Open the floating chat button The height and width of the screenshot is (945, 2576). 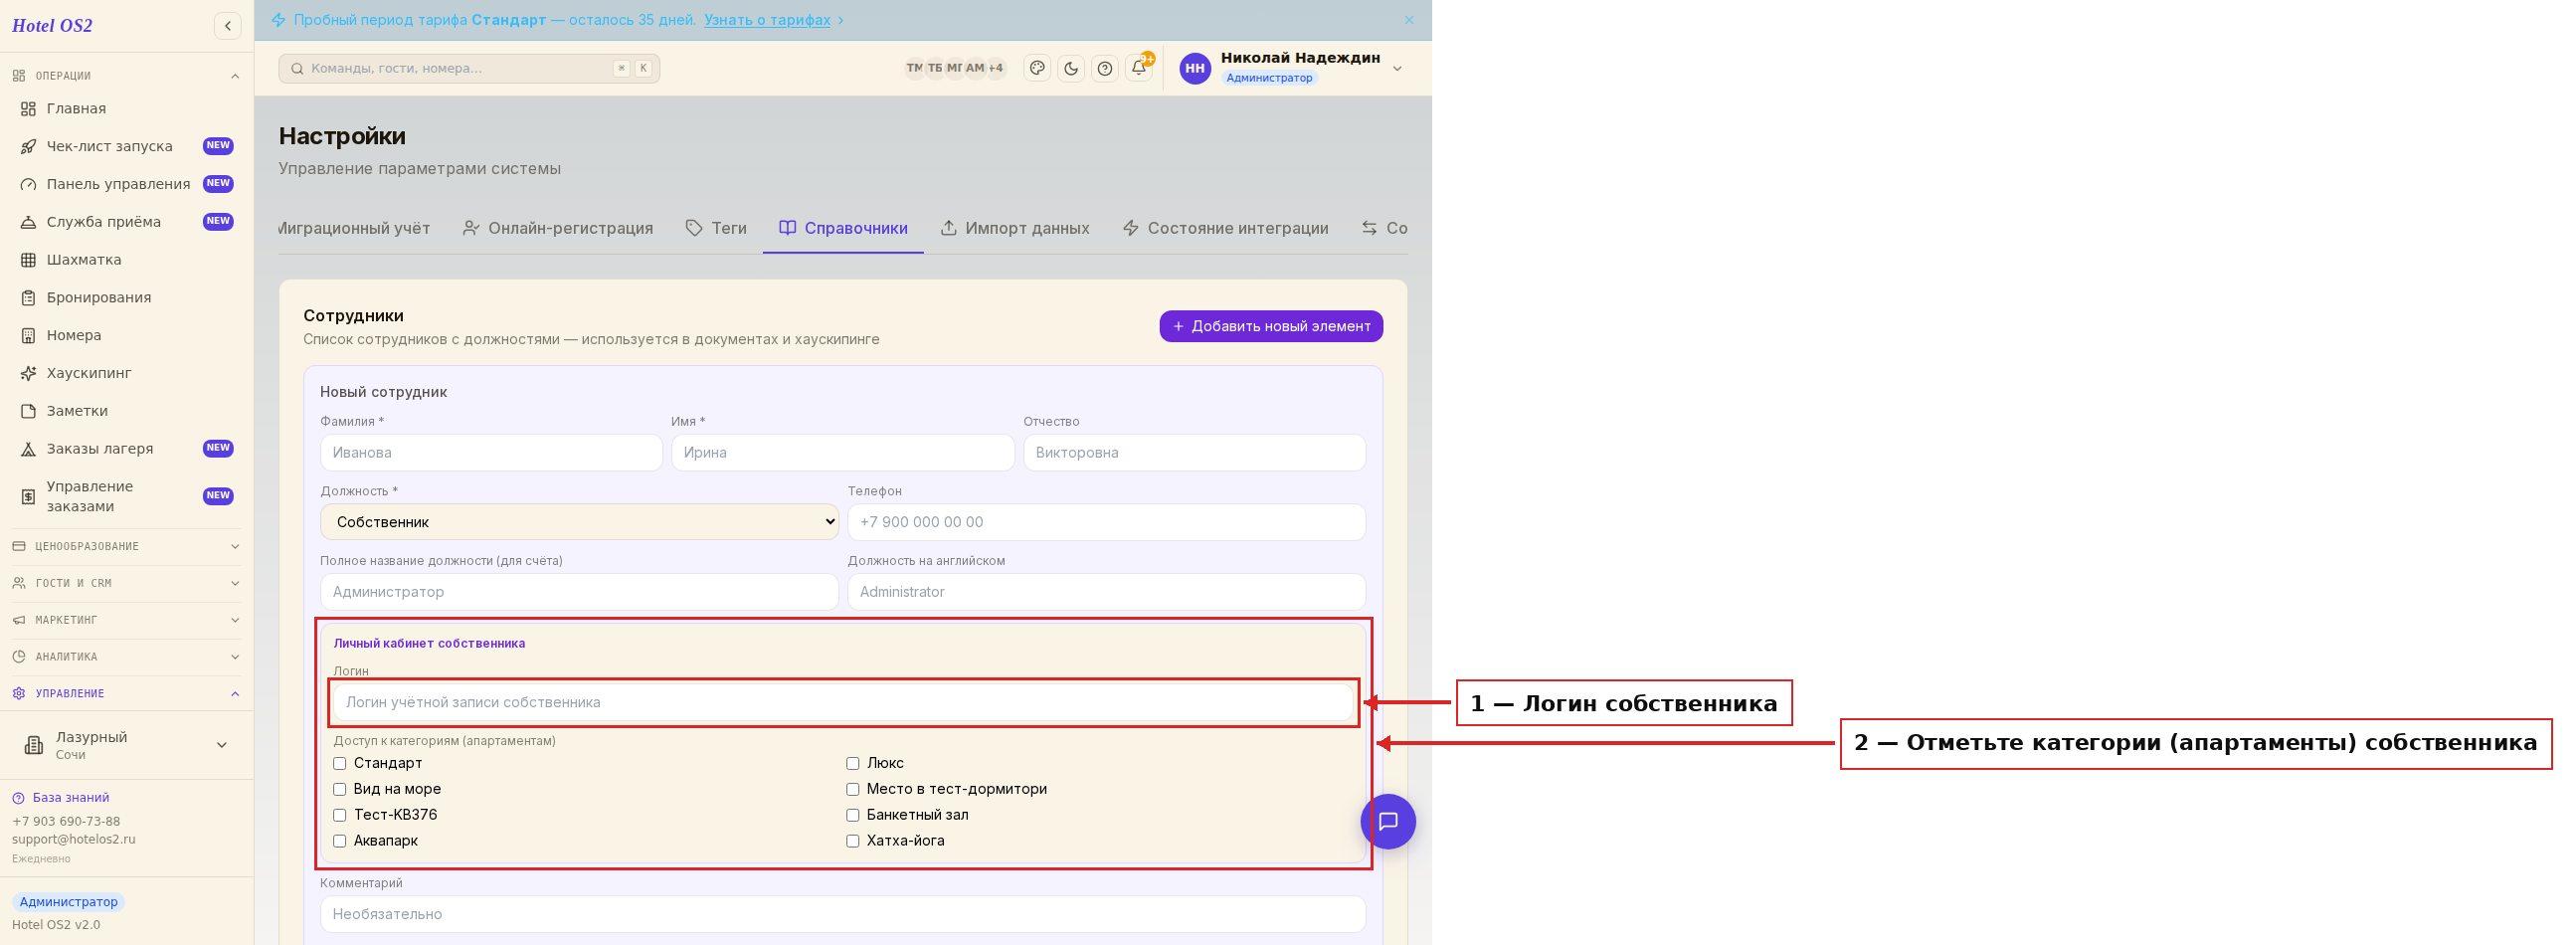(1388, 821)
